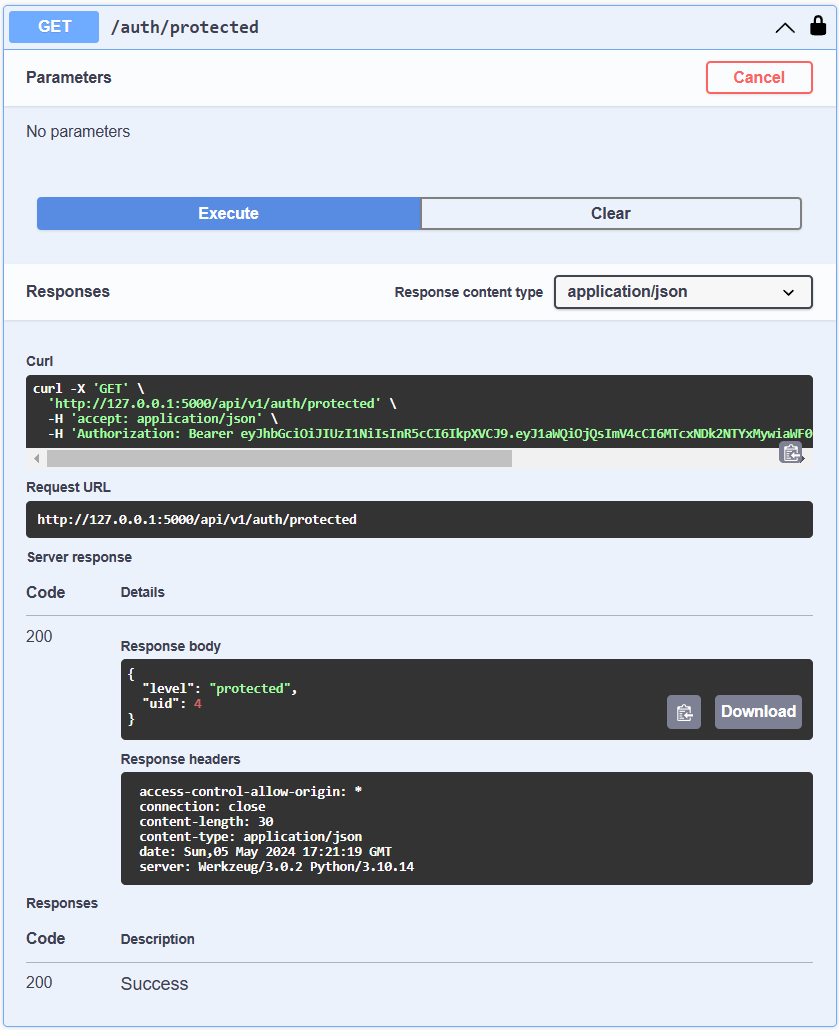Image resolution: width=839 pixels, height=1030 pixels.
Task: Click the Response body label
Action: point(171,646)
